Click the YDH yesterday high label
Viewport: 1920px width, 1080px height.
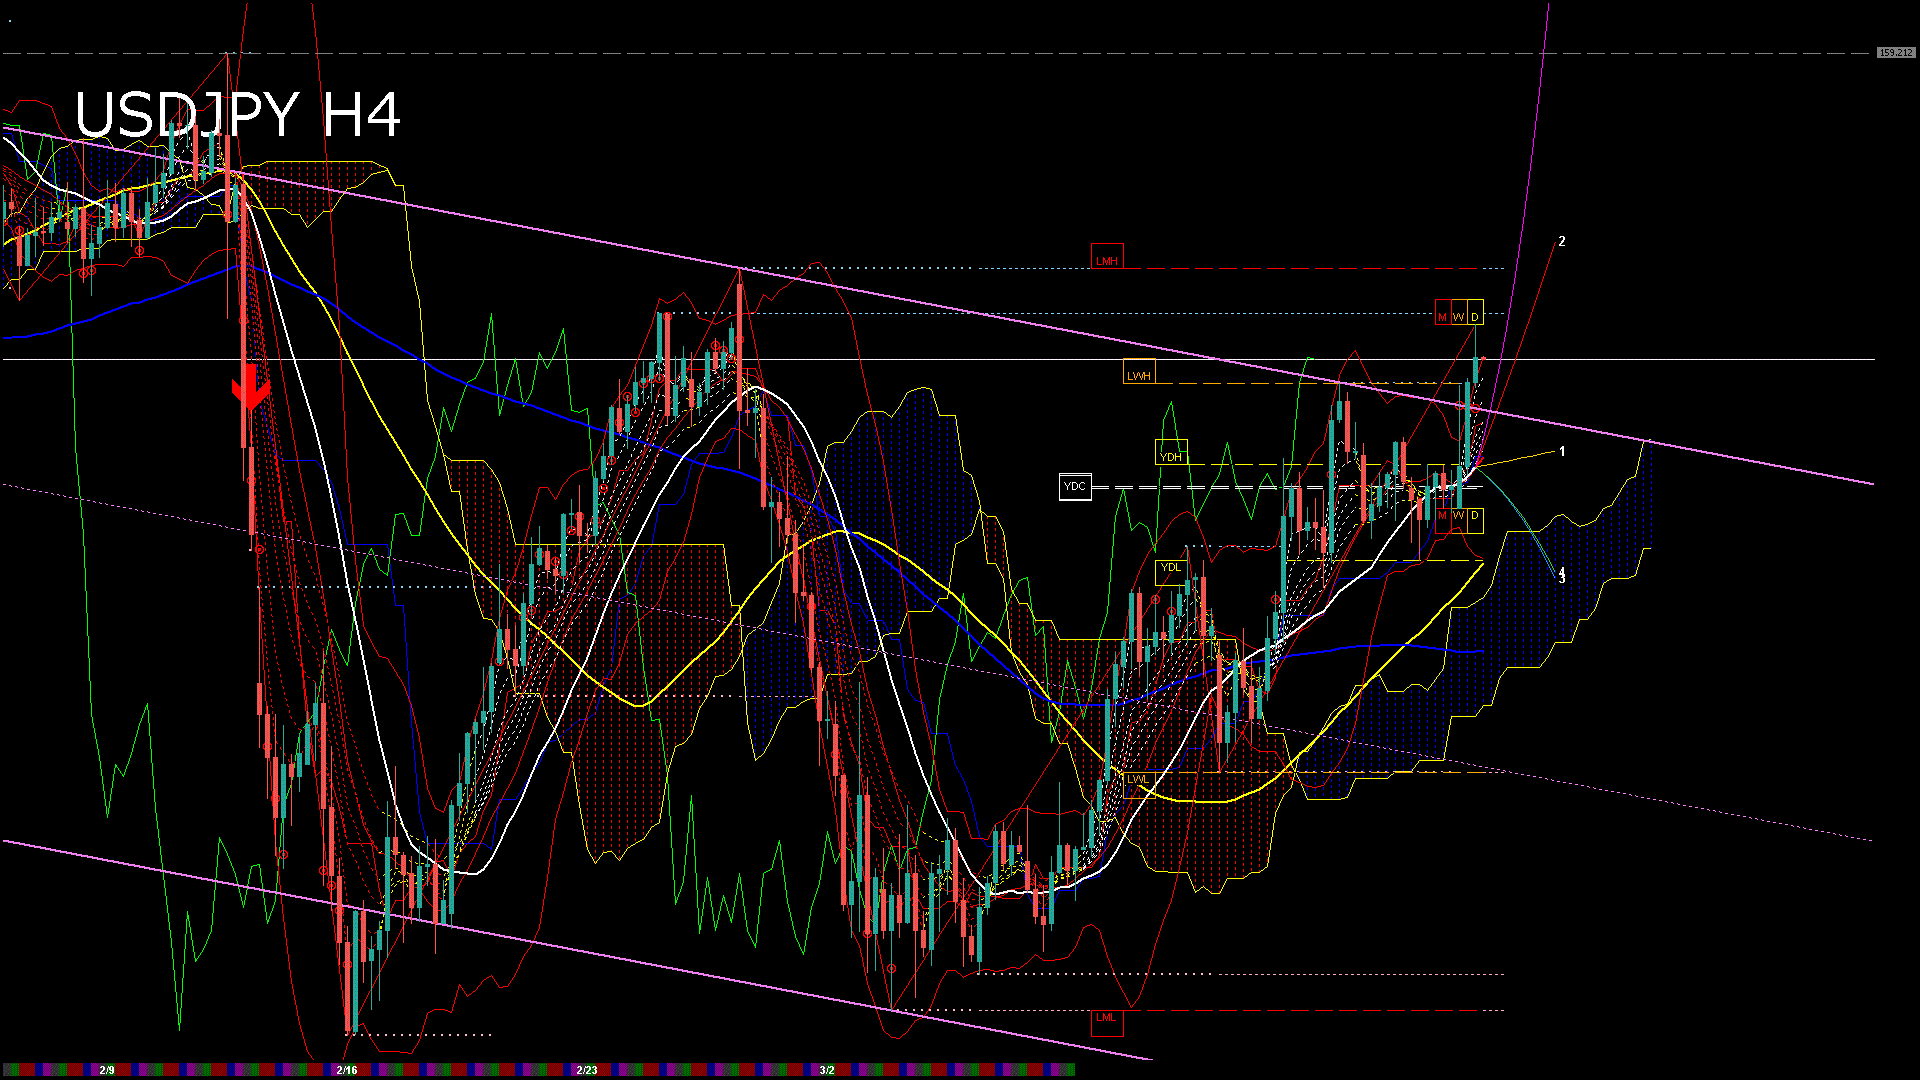point(1171,455)
